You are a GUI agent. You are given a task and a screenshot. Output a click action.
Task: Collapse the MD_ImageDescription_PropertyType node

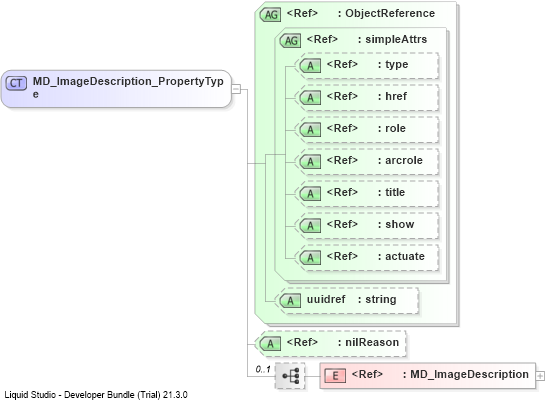point(236,89)
